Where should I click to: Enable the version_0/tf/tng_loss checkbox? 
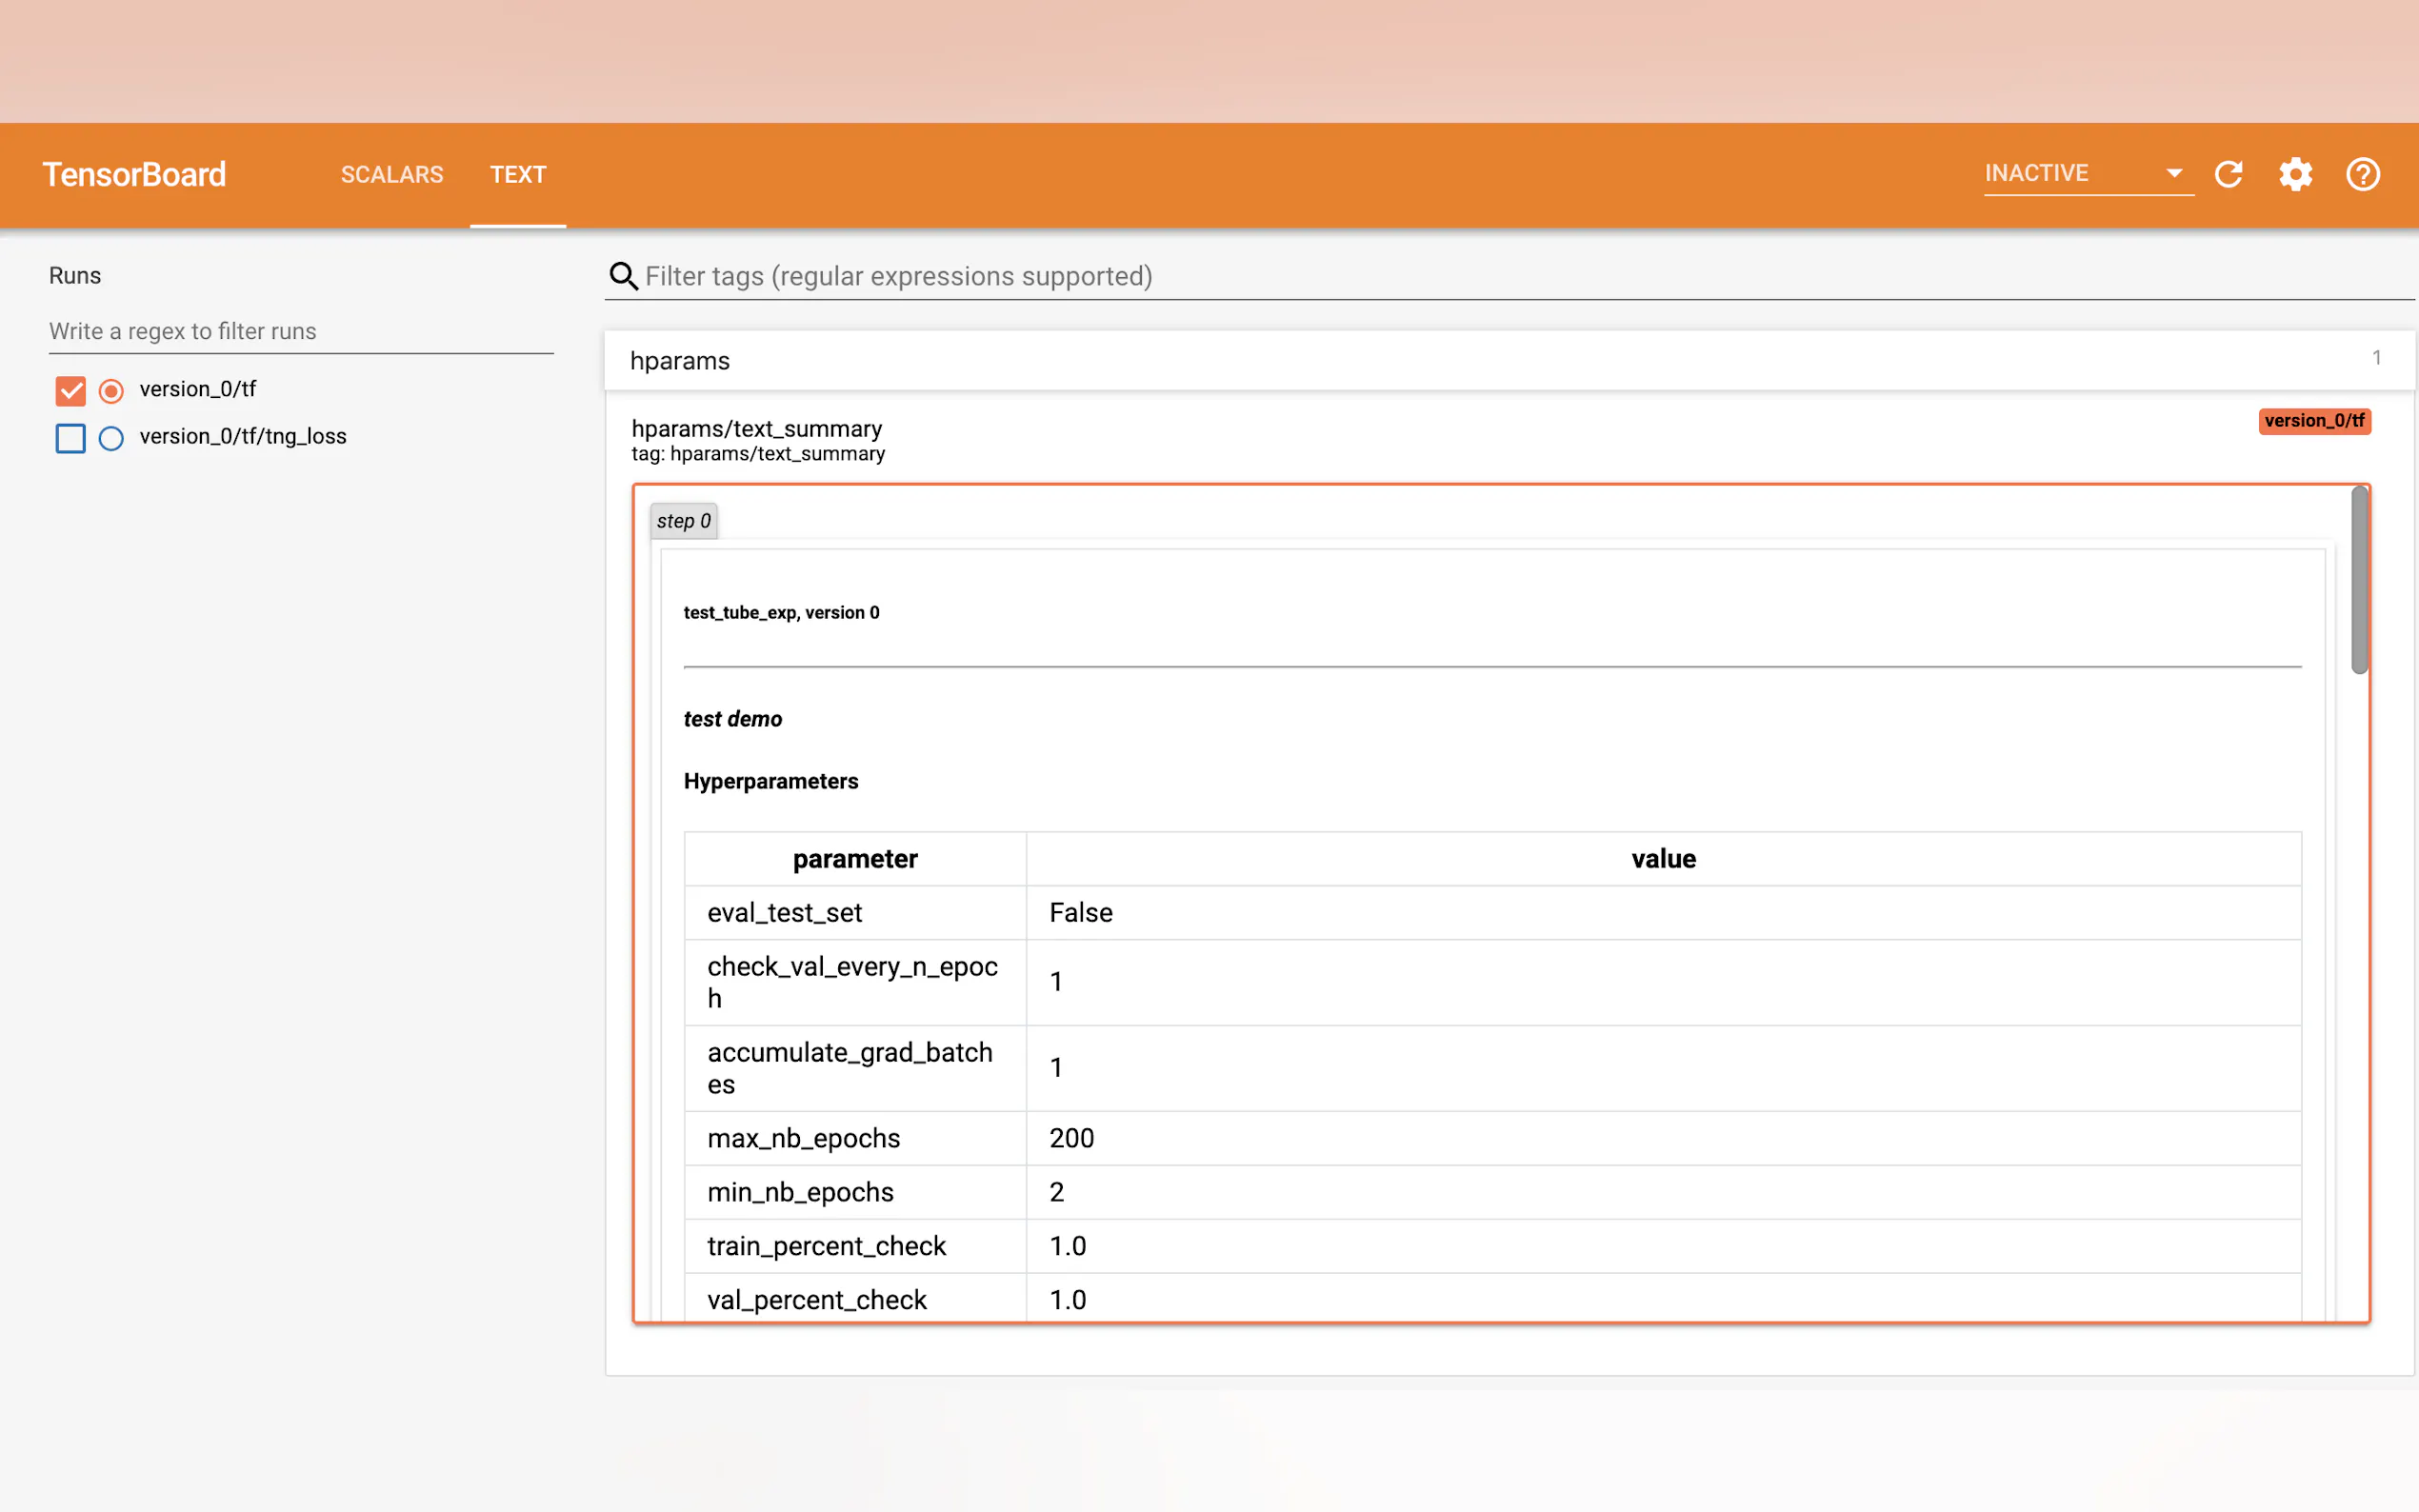pyautogui.click(x=70, y=438)
